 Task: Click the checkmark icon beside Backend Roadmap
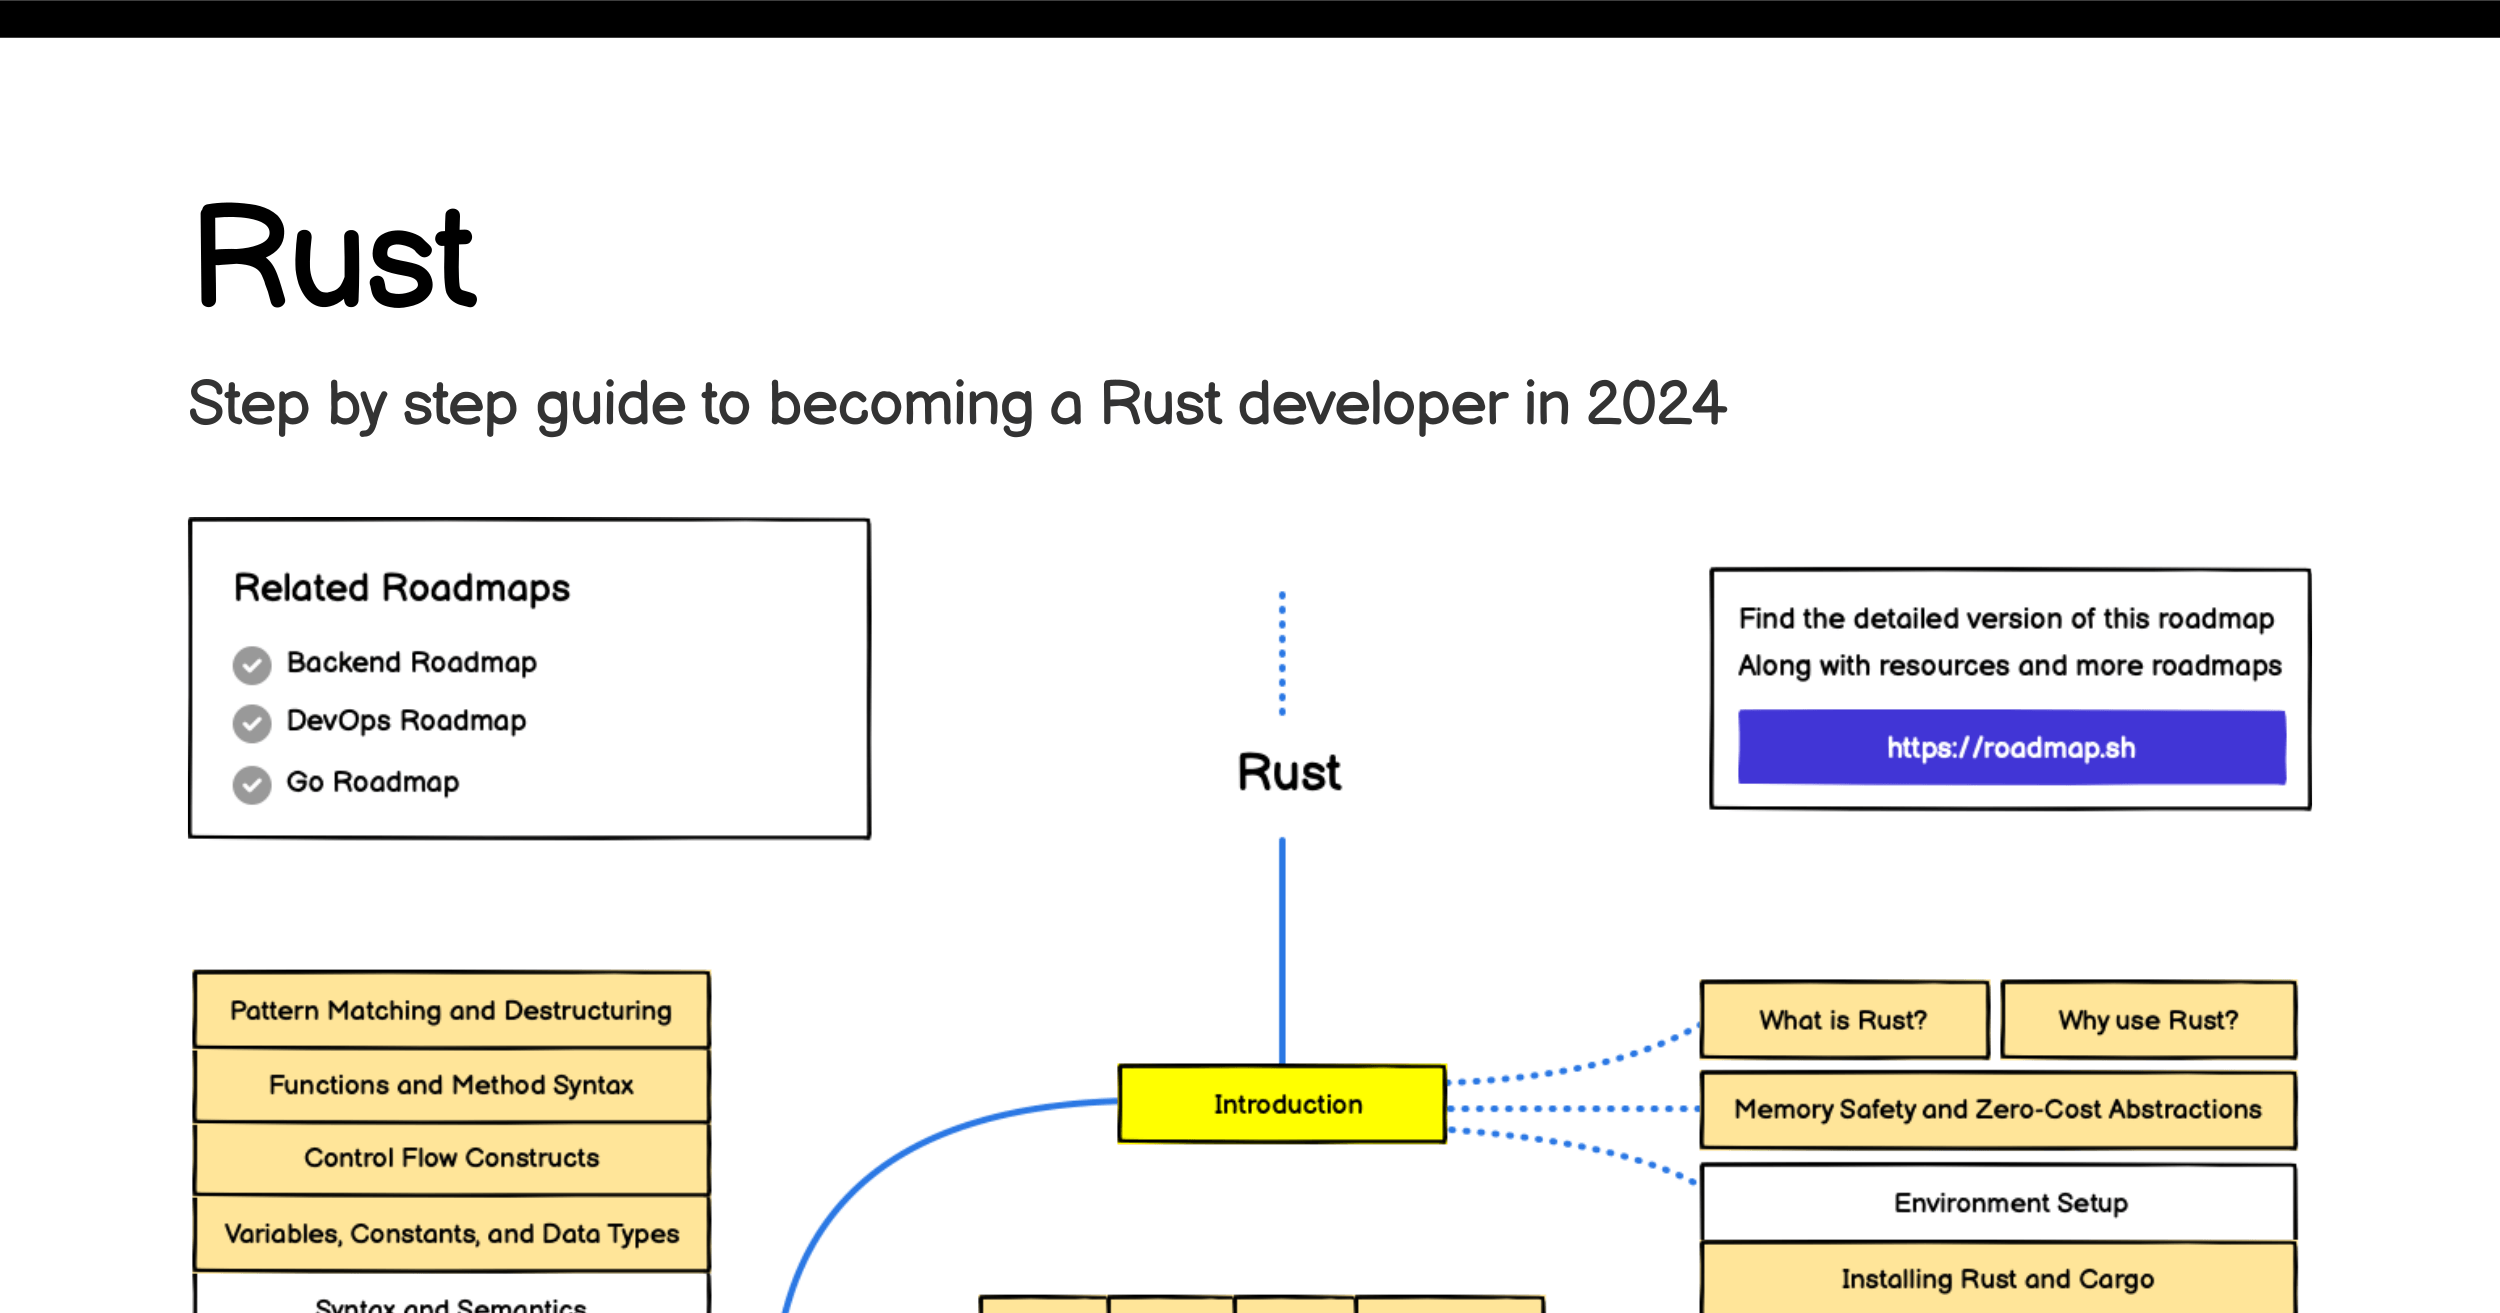pos(252,665)
